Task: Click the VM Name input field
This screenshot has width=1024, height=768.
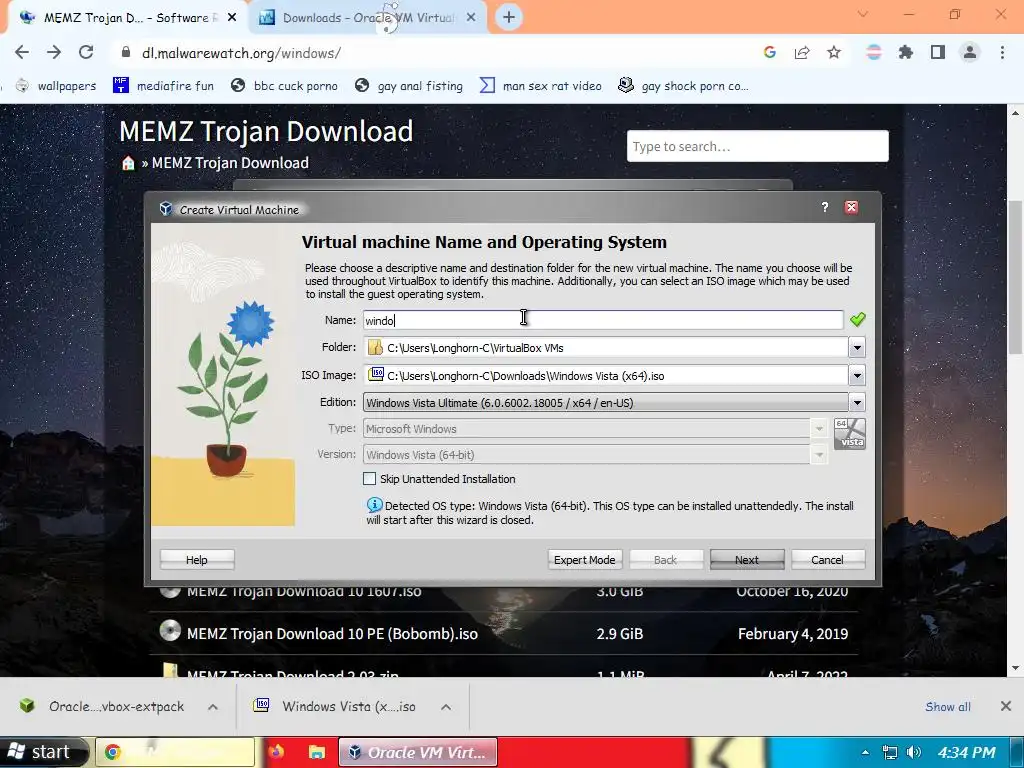Action: tap(603, 320)
